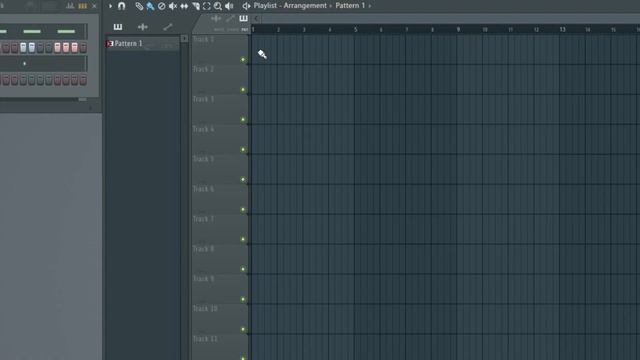Mute Track 3 via its green dot
Screen dimensions: 640x360
tap(243, 120)
